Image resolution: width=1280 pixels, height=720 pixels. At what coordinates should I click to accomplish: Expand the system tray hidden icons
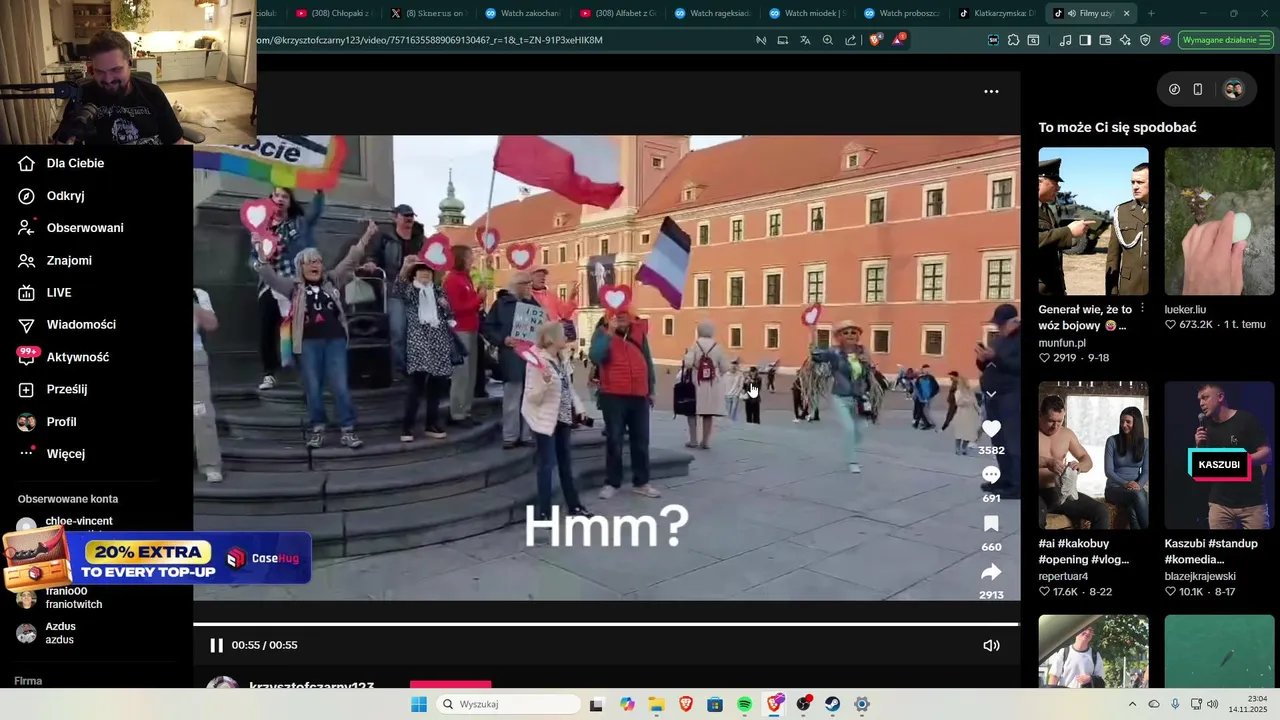click(1132, 704)
